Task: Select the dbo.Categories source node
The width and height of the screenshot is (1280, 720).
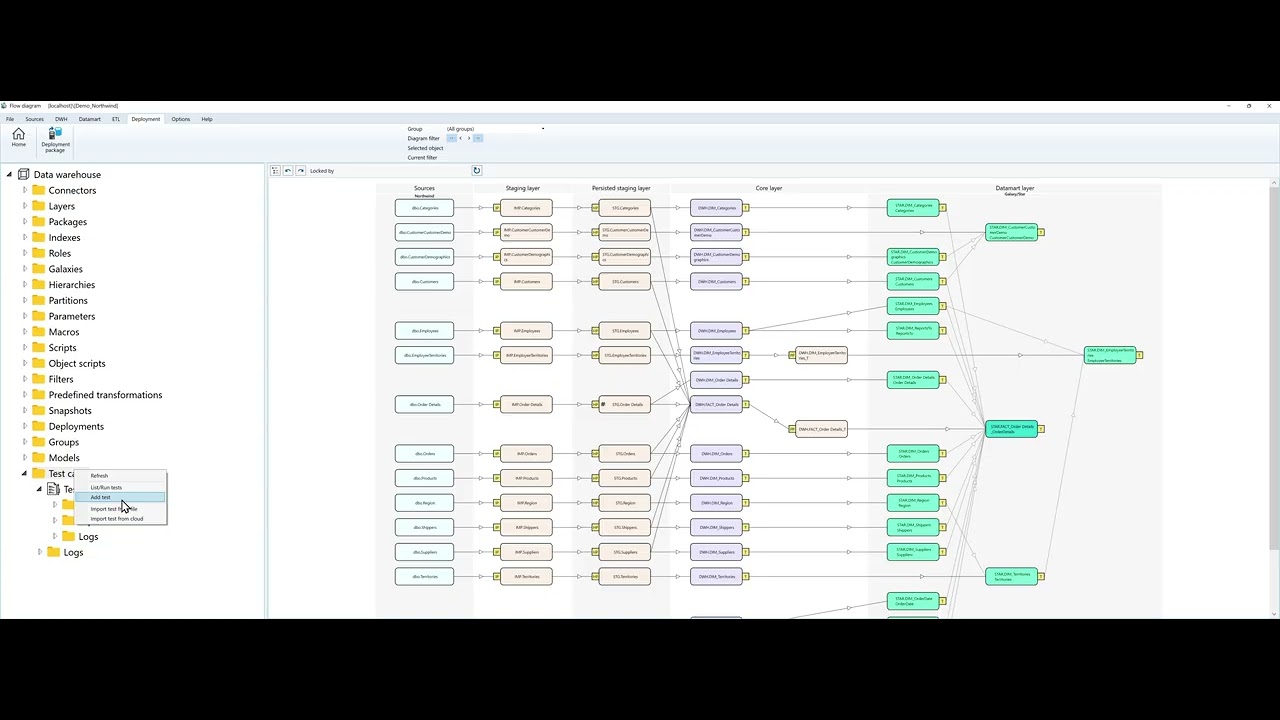Action: point(424,208)
